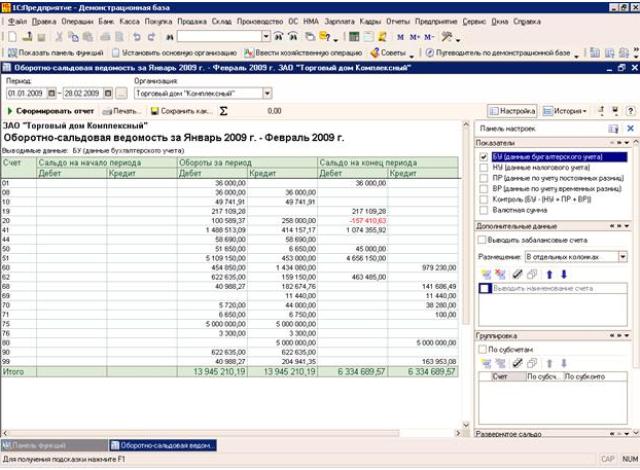The height and width of the screenshot is (470, 640).
Task: Enable ПР (данные по учету постоянных разниц)
Action: [x=484, y=178]
